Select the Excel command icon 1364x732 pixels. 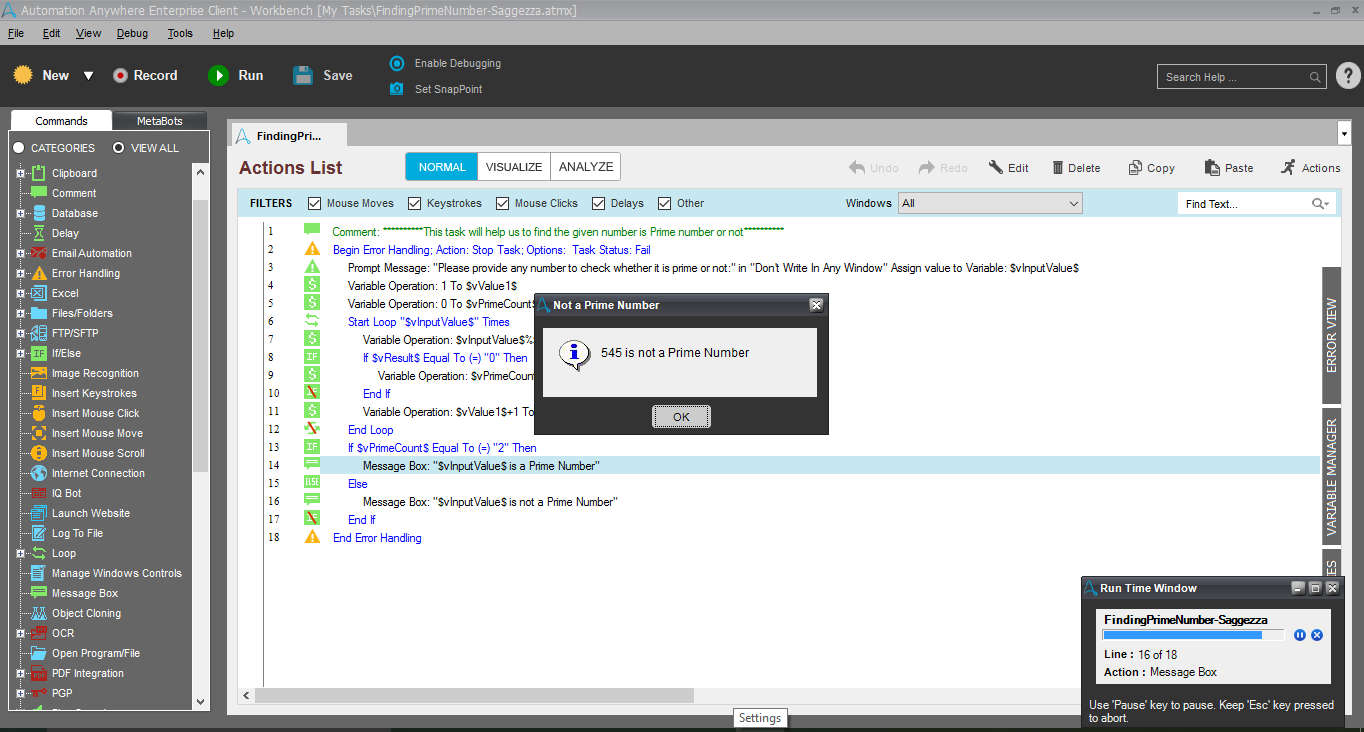pyautogui.click(x=39, y=293)
